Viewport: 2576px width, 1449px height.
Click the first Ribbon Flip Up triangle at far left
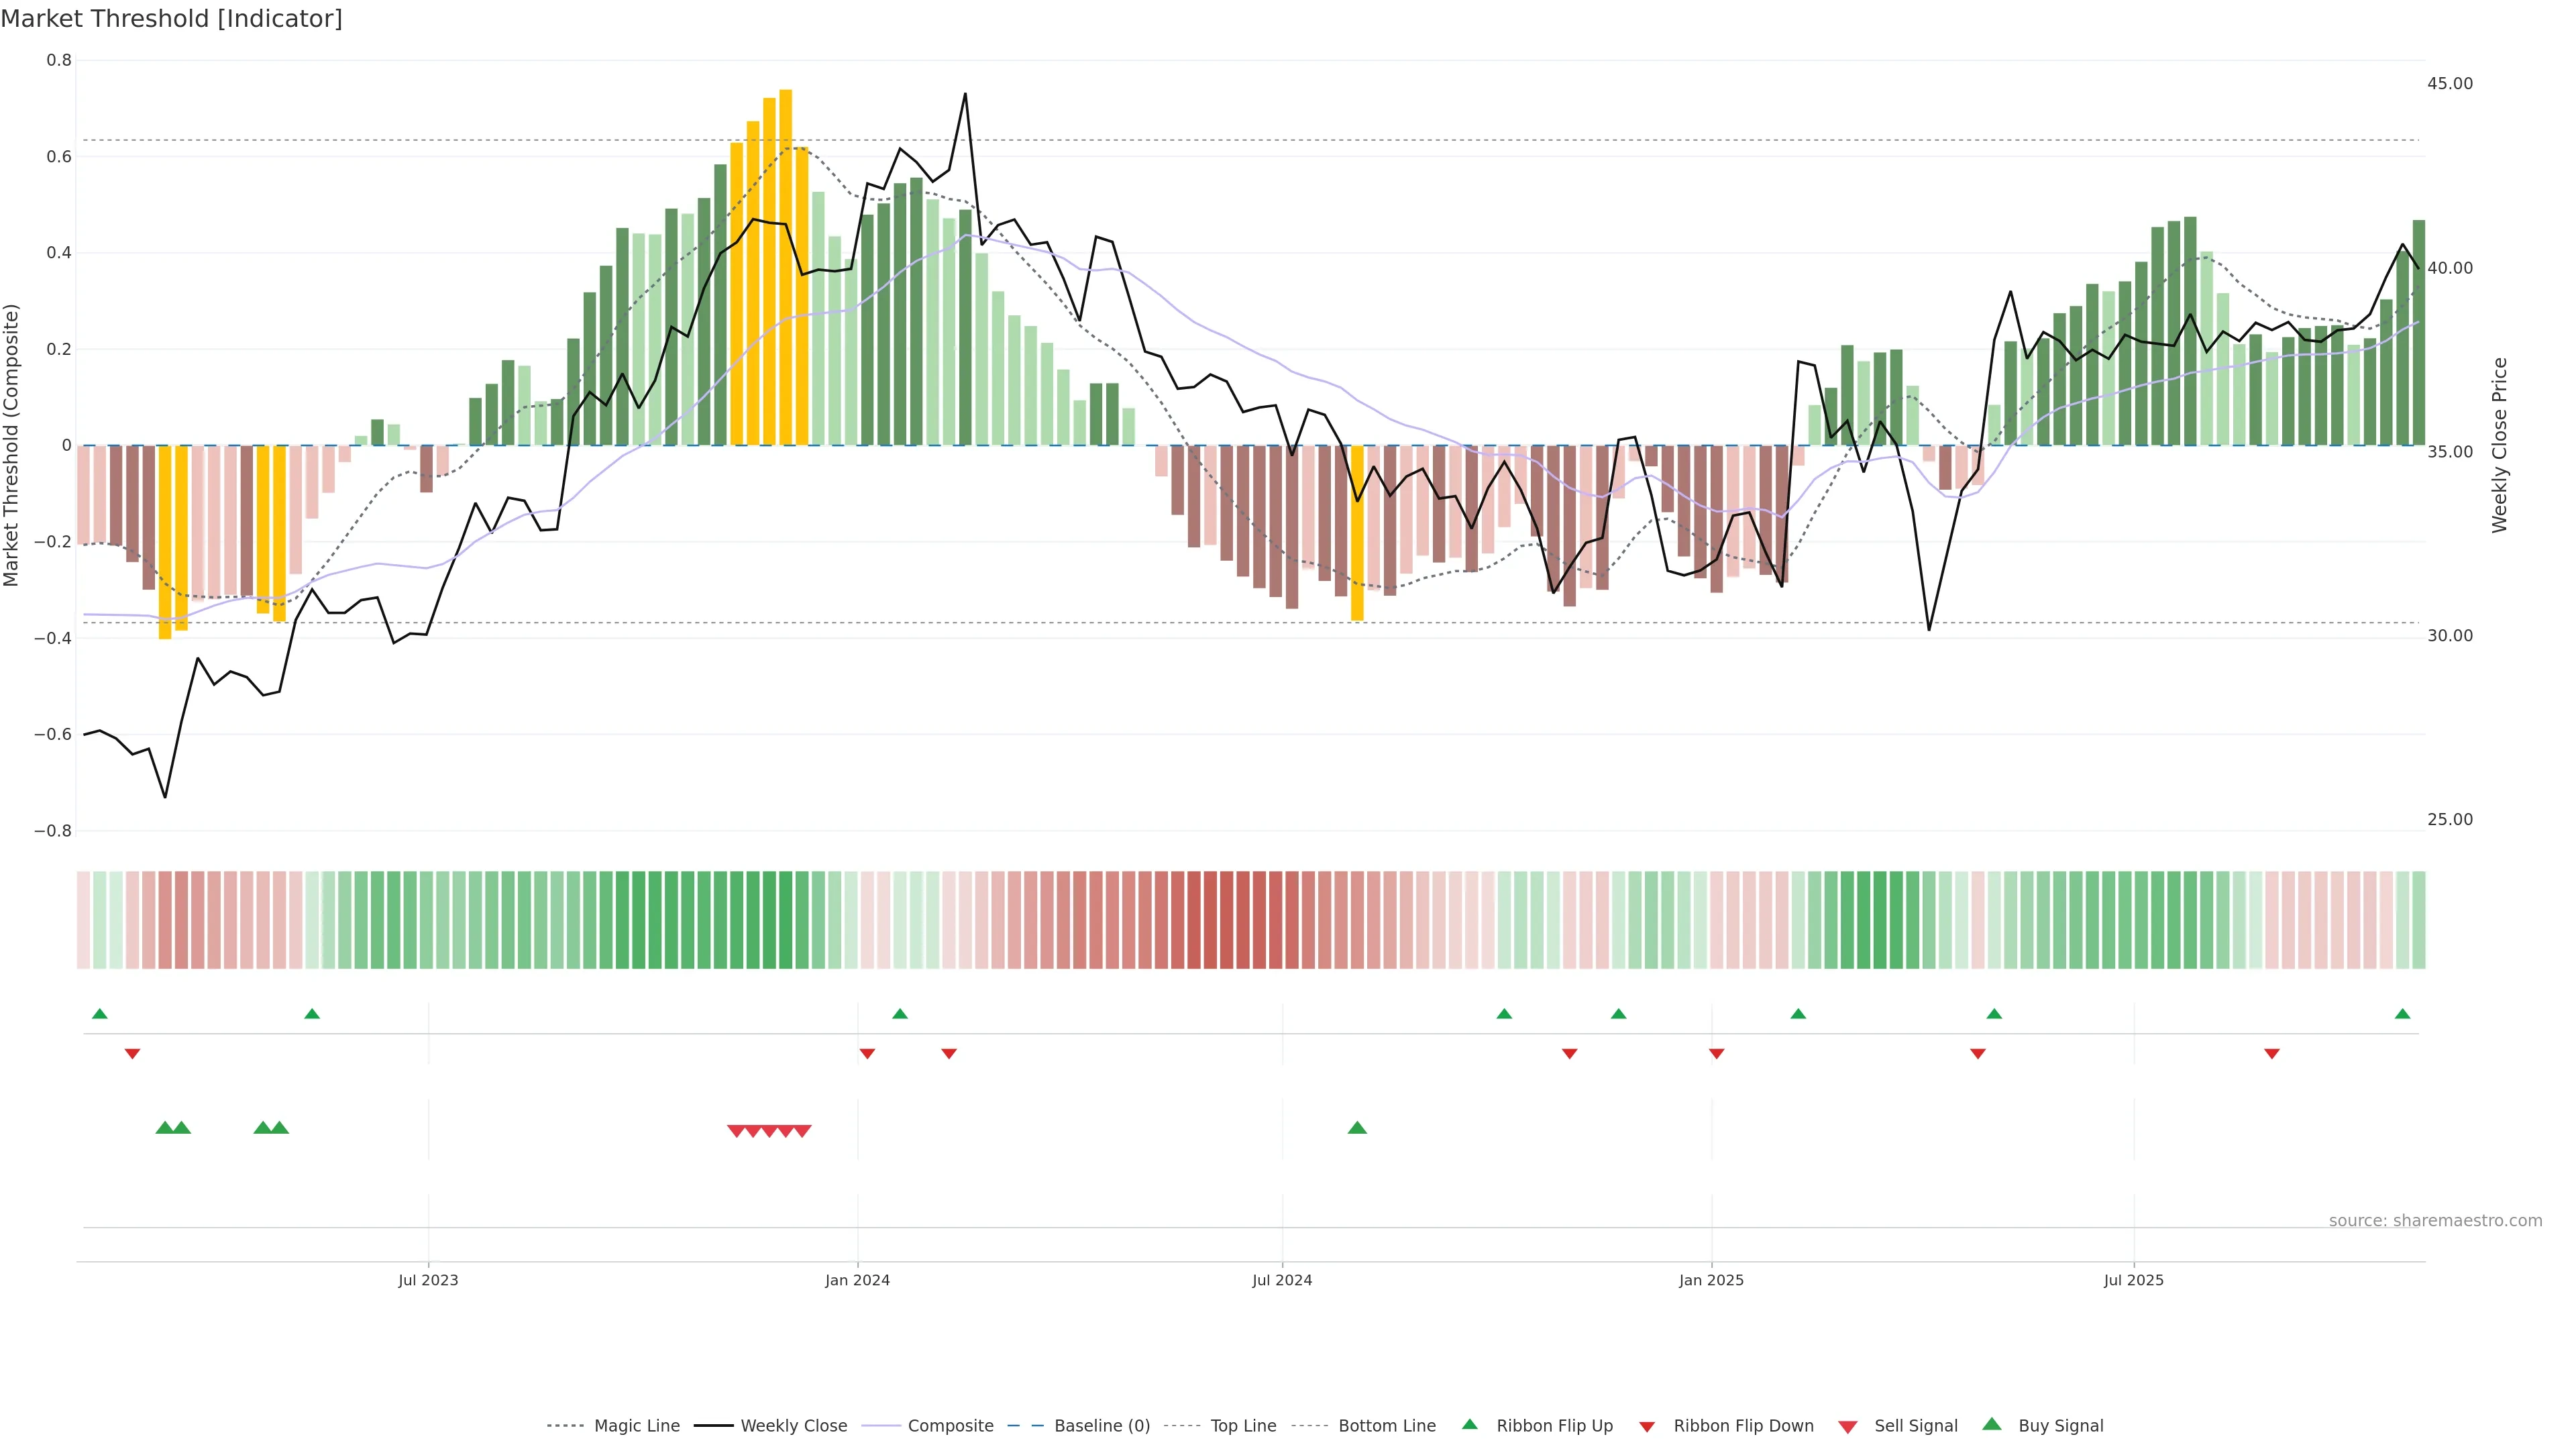pos(99,1014)
